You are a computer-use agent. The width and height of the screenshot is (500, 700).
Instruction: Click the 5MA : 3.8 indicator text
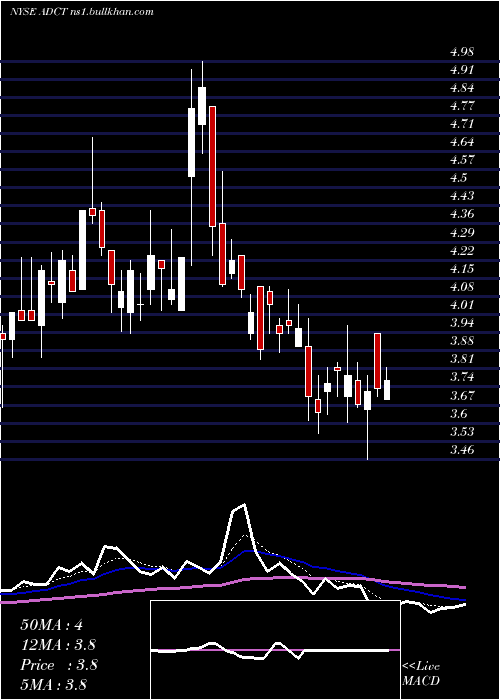click(x=53, y=684)
